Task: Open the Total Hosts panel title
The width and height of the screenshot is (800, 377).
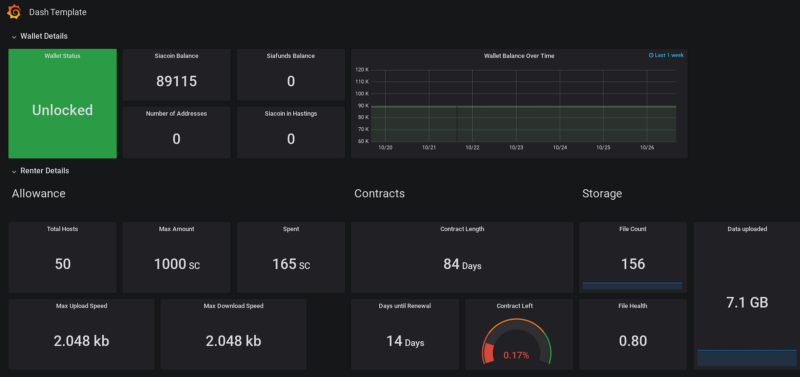Action: pyautogui.click(x=62, y=229)
